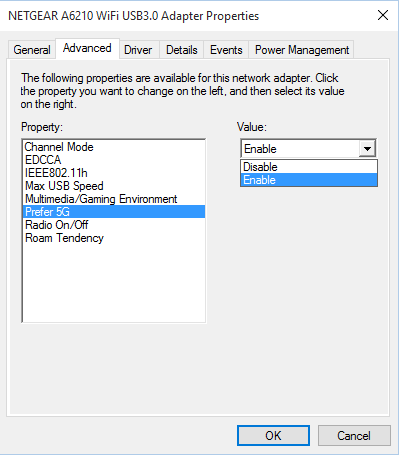Close the Adapter Properties window
The width and height of the screenshot is (399, 455).
pyautogui.click(x=383, y=15)
